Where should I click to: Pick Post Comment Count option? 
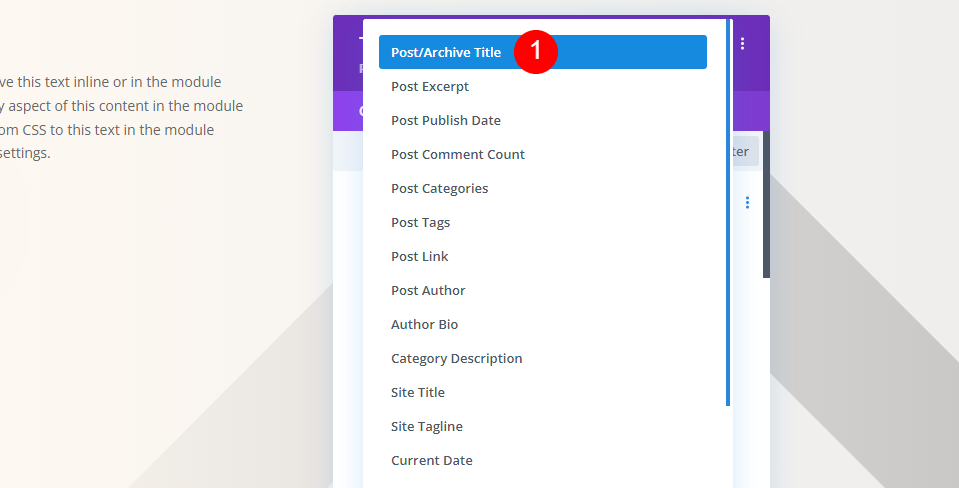pos(542,154)
